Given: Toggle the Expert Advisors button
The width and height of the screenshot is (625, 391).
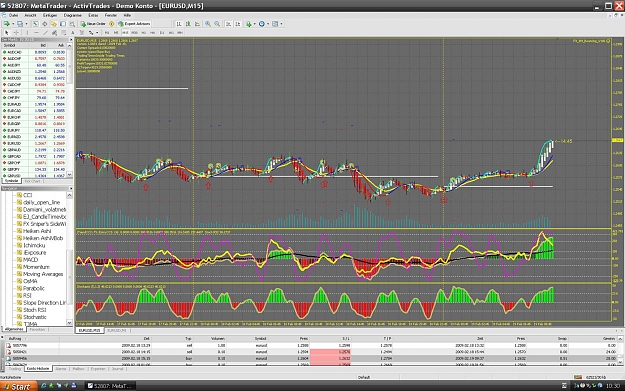Looking at the screenshot, I should click(134, 24).
